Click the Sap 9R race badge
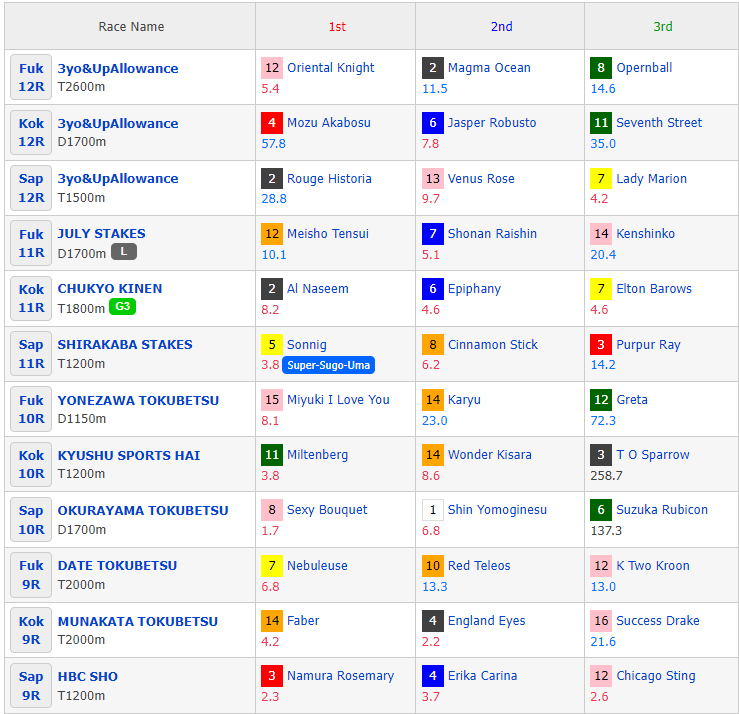This screenshot has width=739, height=714. [31, 686]
